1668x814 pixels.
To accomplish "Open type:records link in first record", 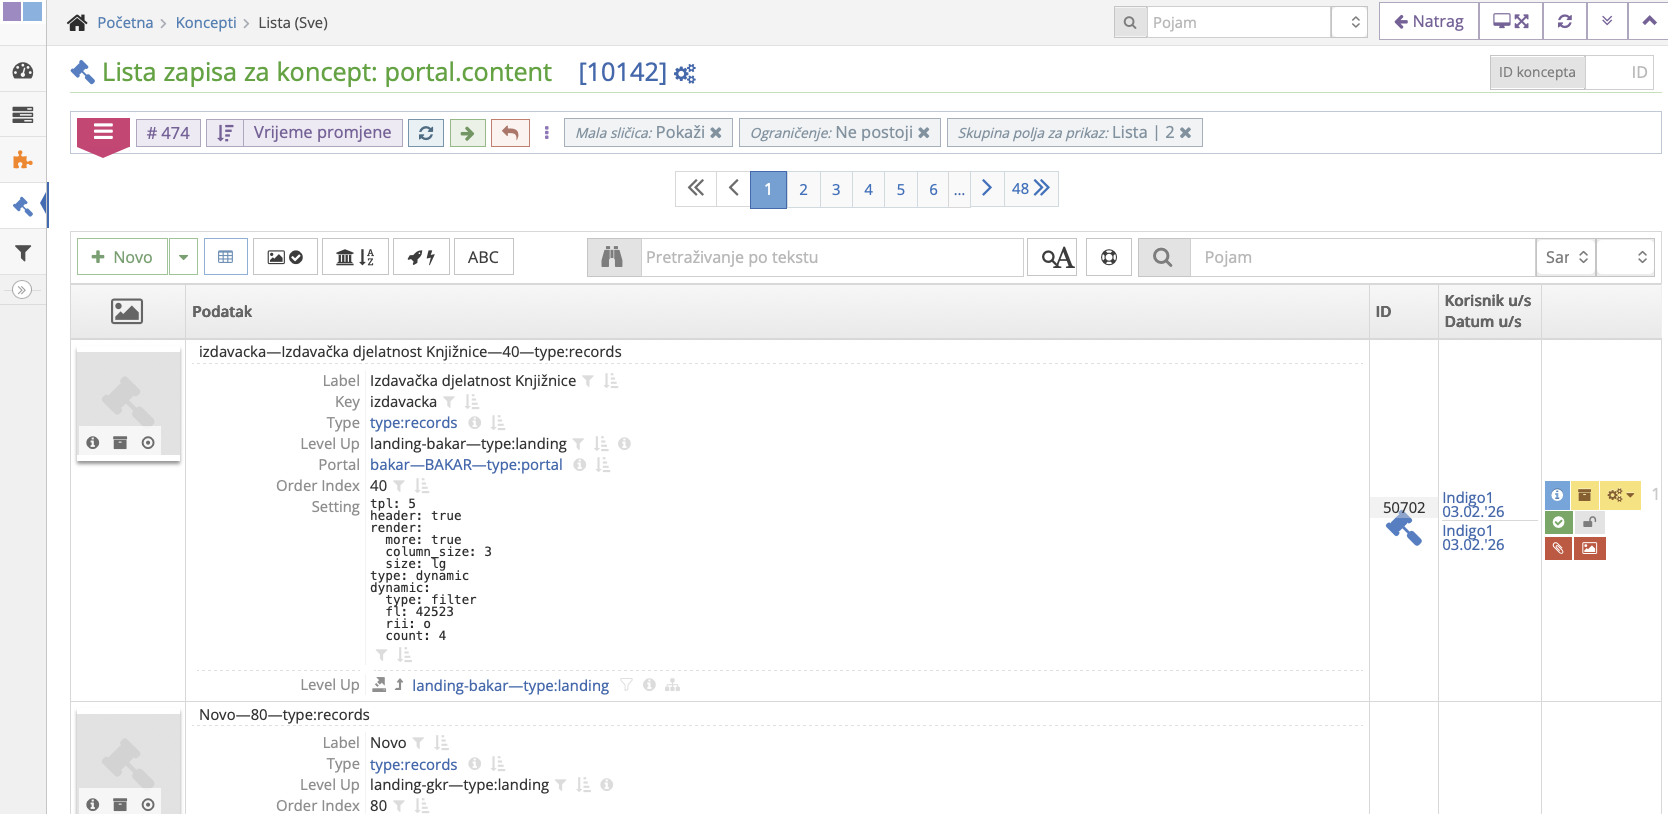I will [x=413, y=422].
